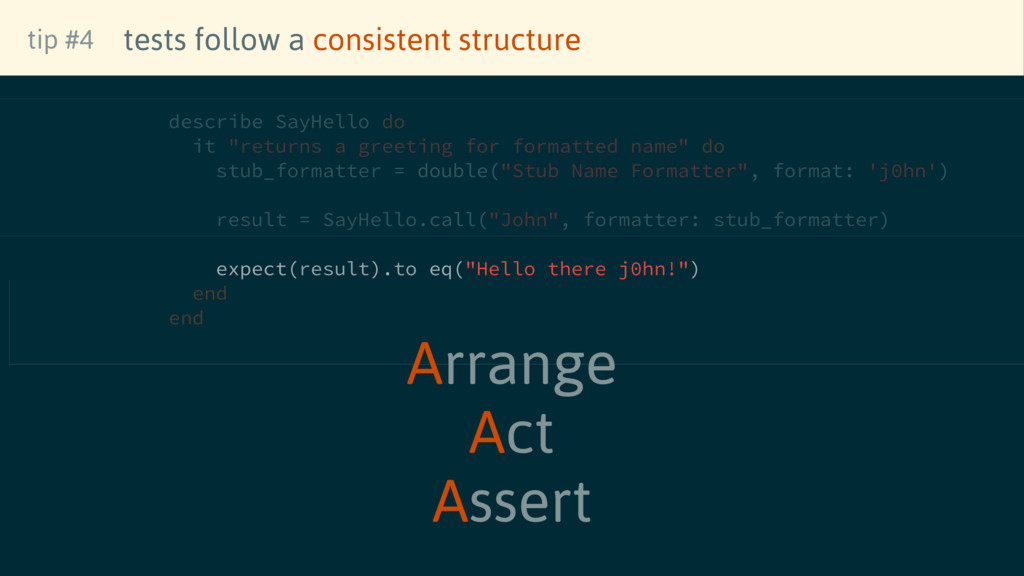Click the "tip #4" label

[60, 40]
